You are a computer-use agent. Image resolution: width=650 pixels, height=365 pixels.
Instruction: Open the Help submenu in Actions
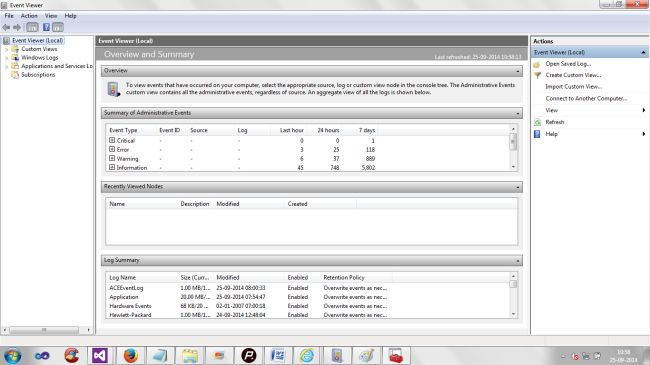(589, 134)
